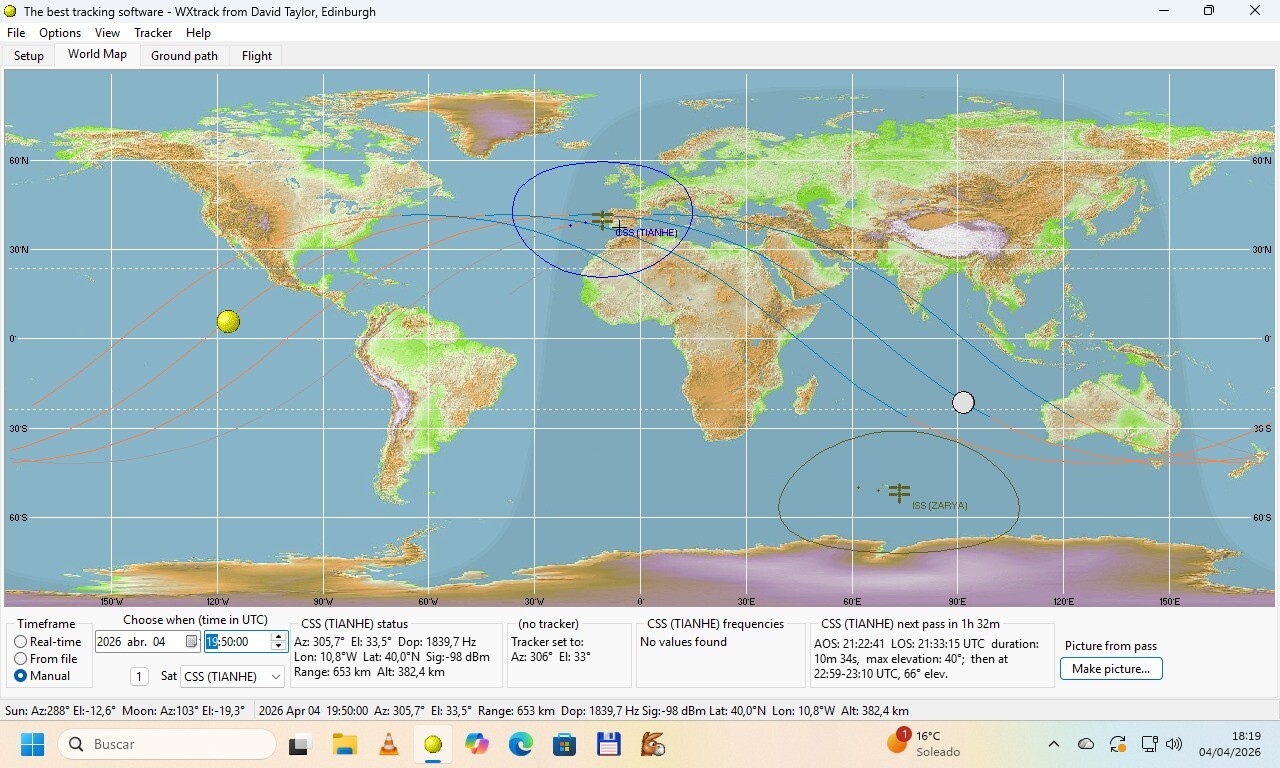Select the Real-time timeframe option
The height and width of the screenshot is (768, 1280).
(21, 642)
